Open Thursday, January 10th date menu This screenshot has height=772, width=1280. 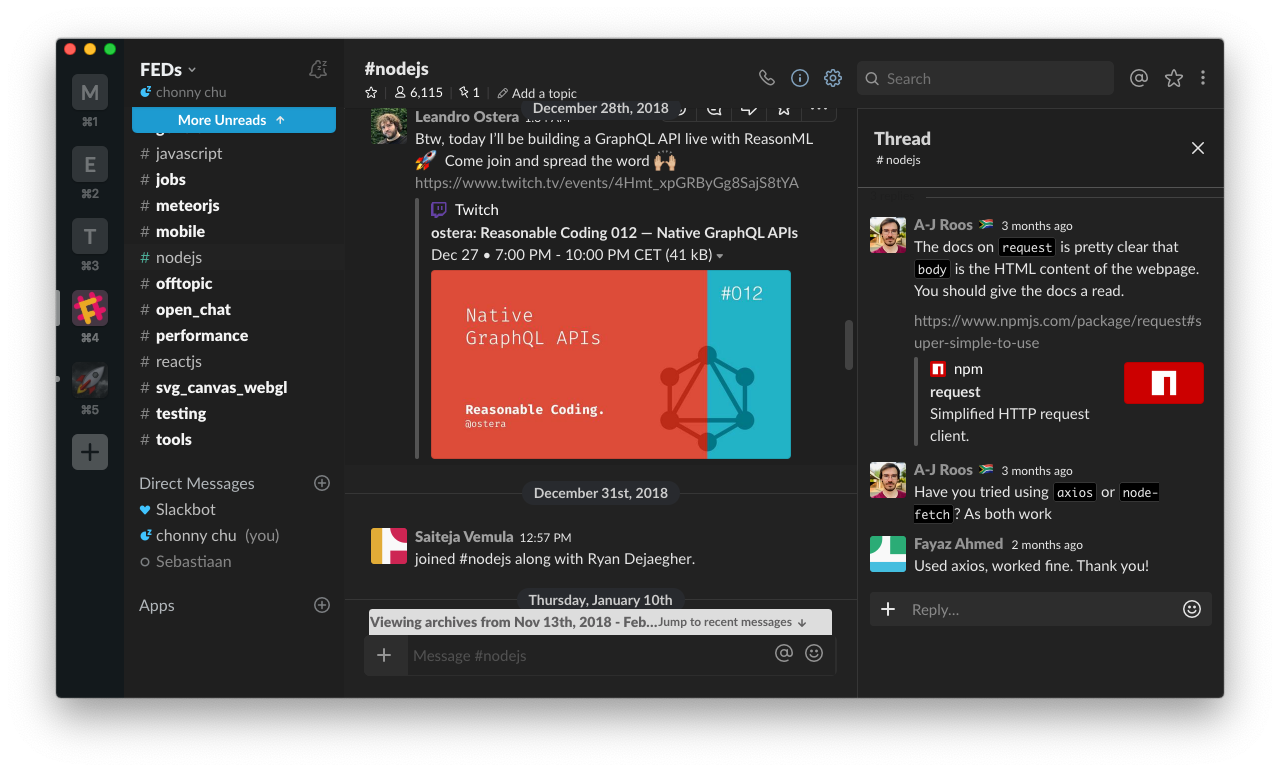click(x=601, y=599)
